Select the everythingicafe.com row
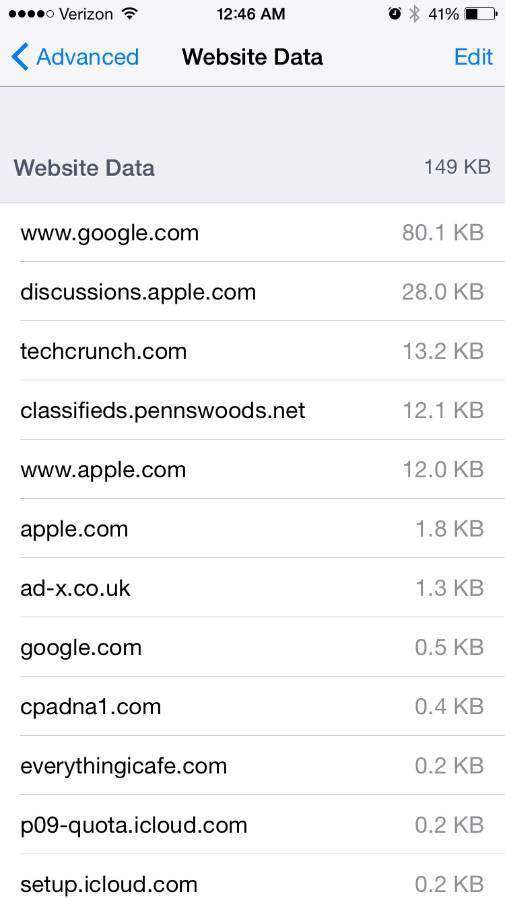Screen dimensions: 505x898 (x=252, y=765)
